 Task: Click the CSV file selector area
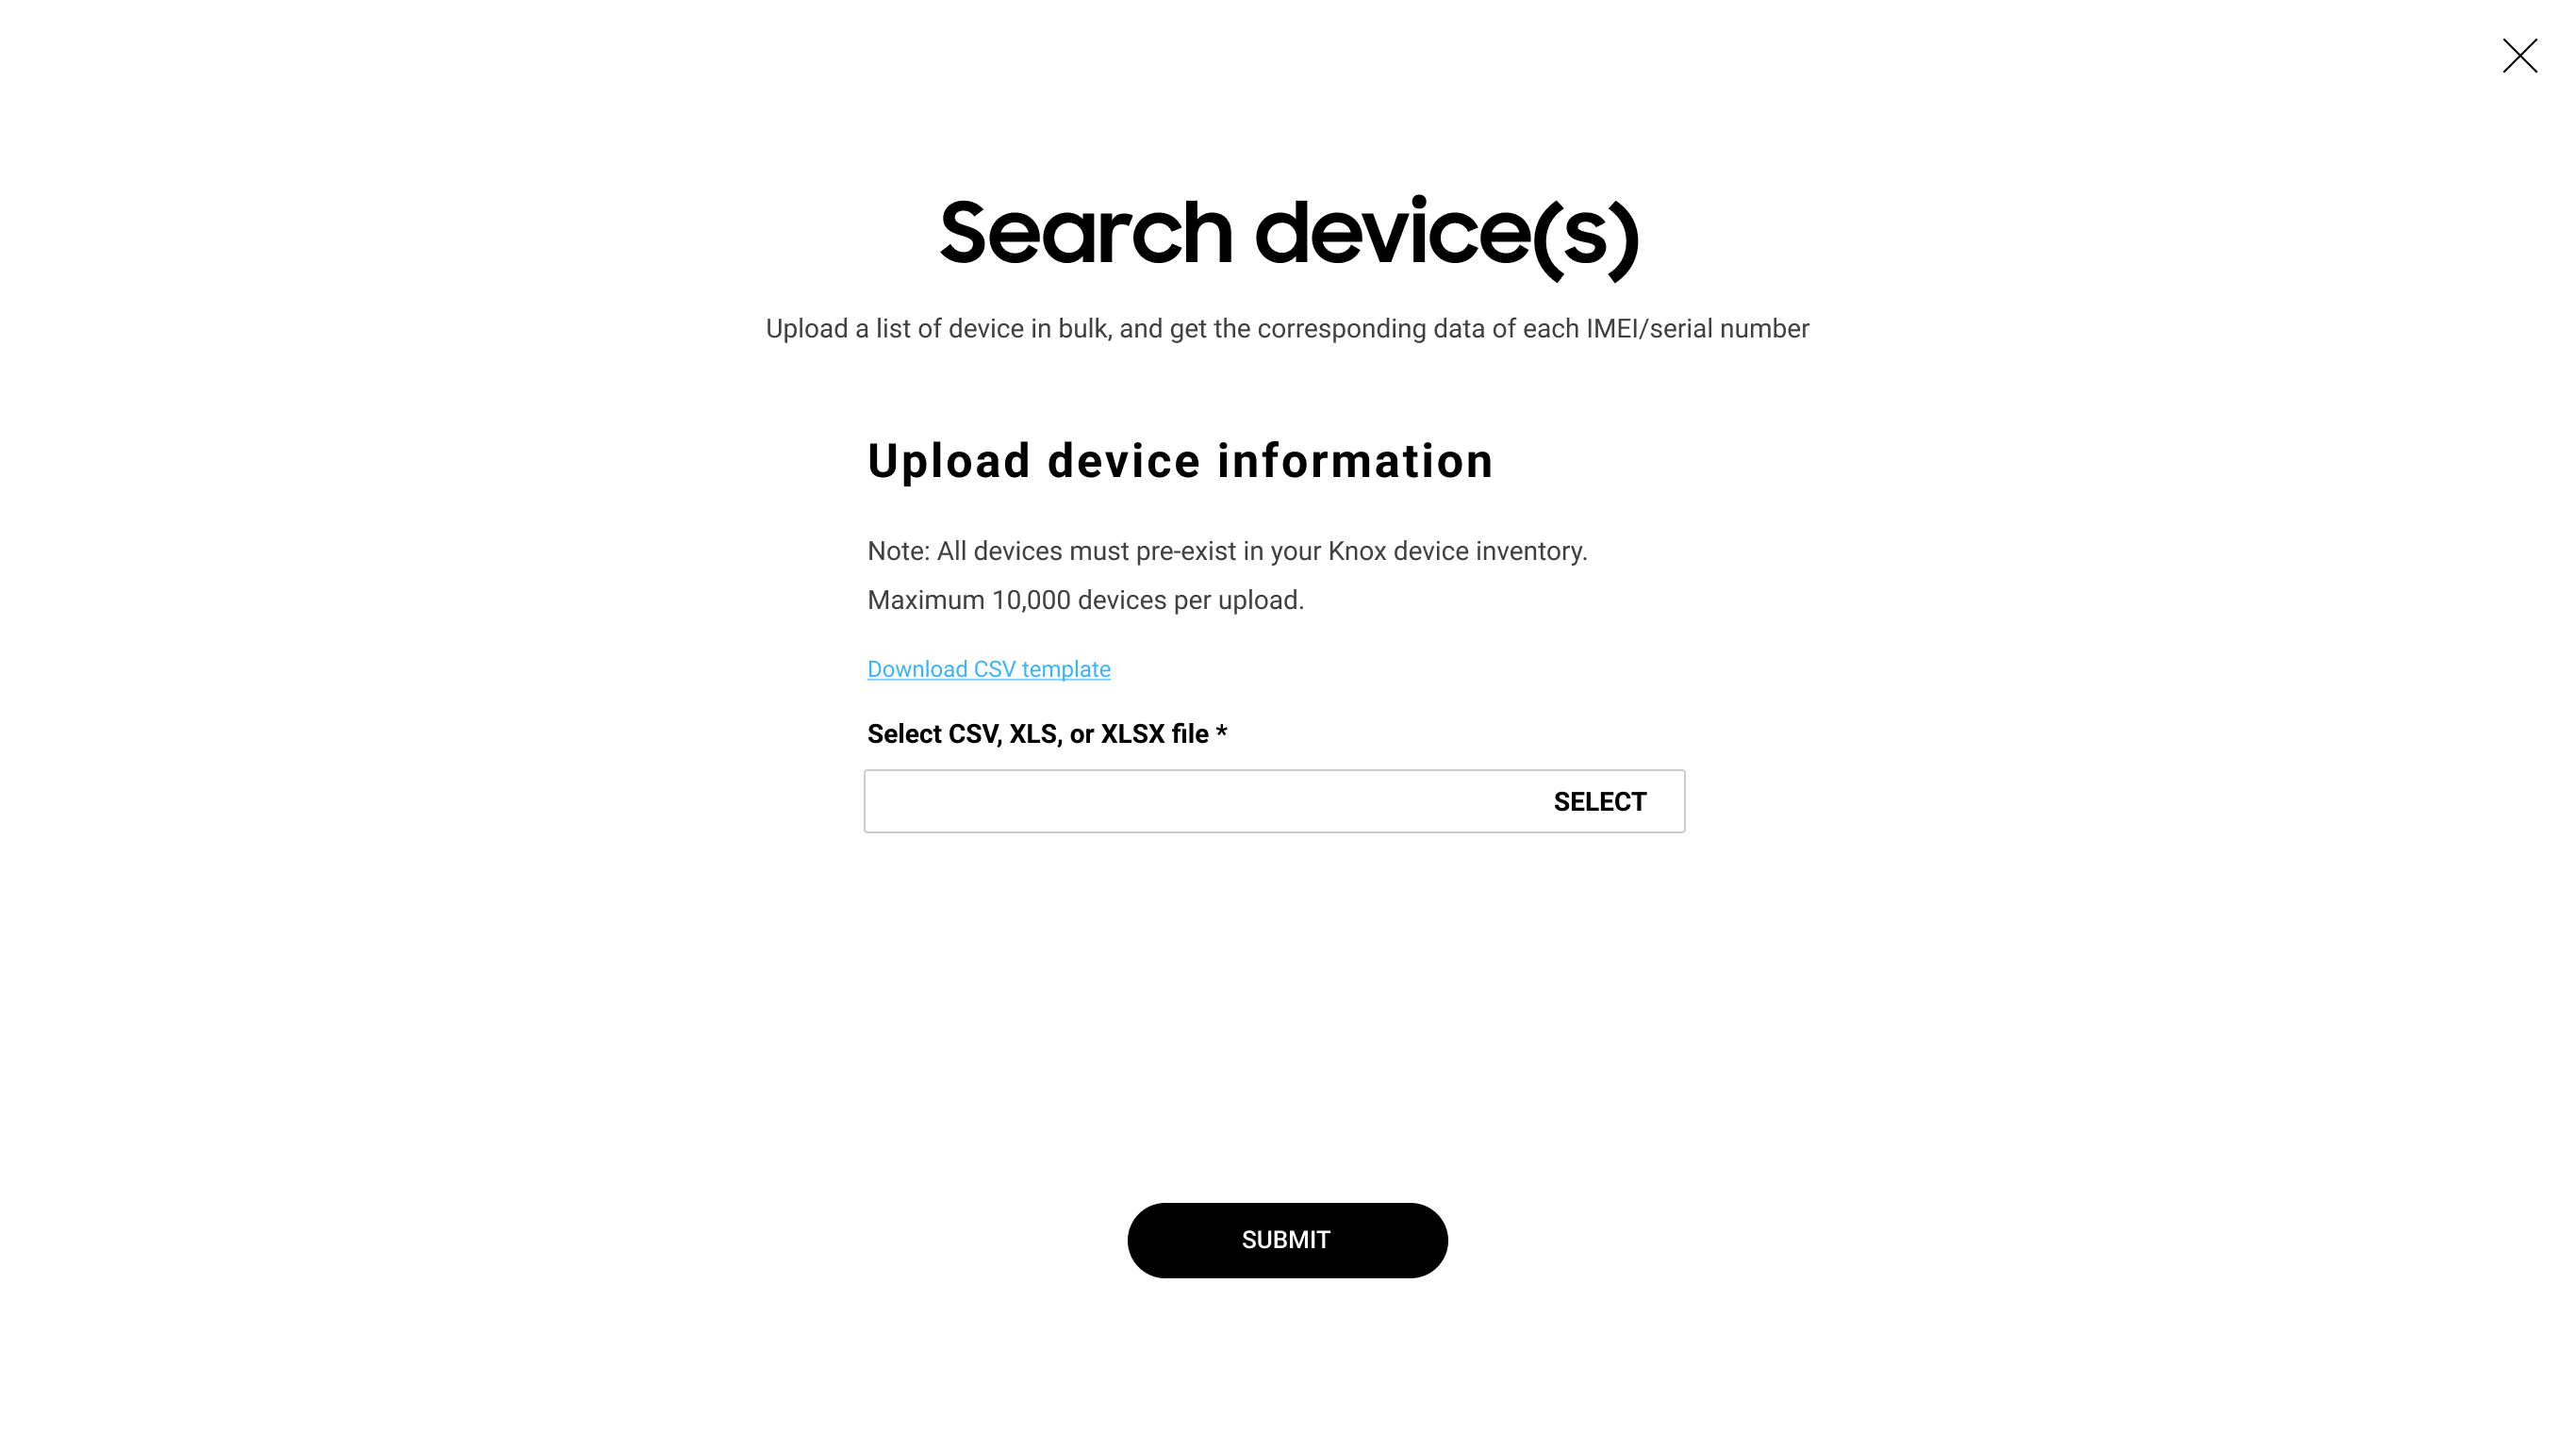[1274, 801]
